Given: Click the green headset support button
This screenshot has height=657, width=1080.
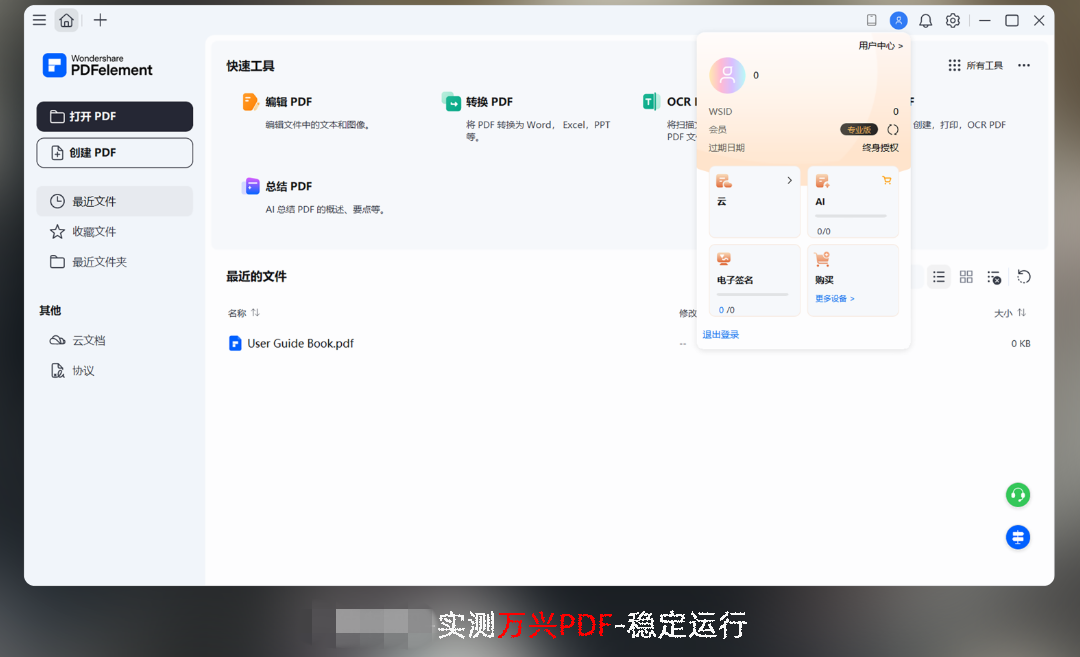Looking at the screenshot, I should click(1018, 495).
